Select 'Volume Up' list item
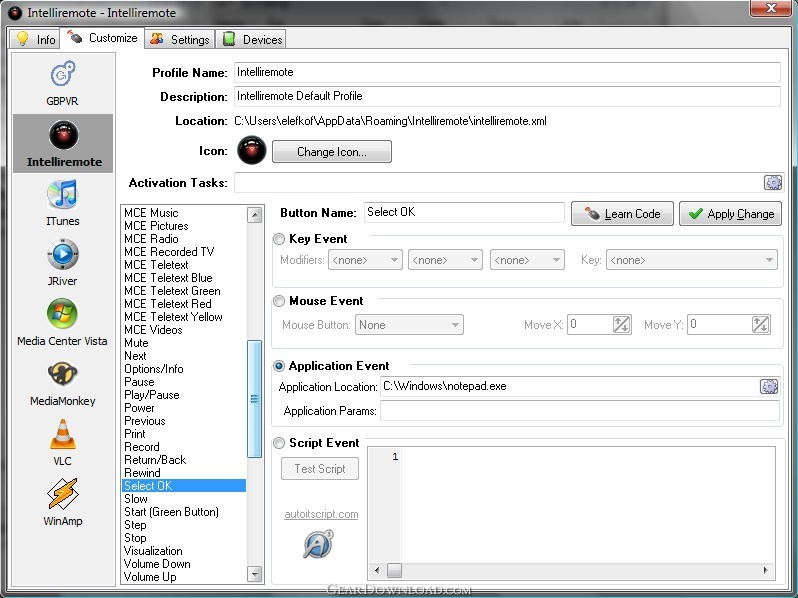 [150, 577]
